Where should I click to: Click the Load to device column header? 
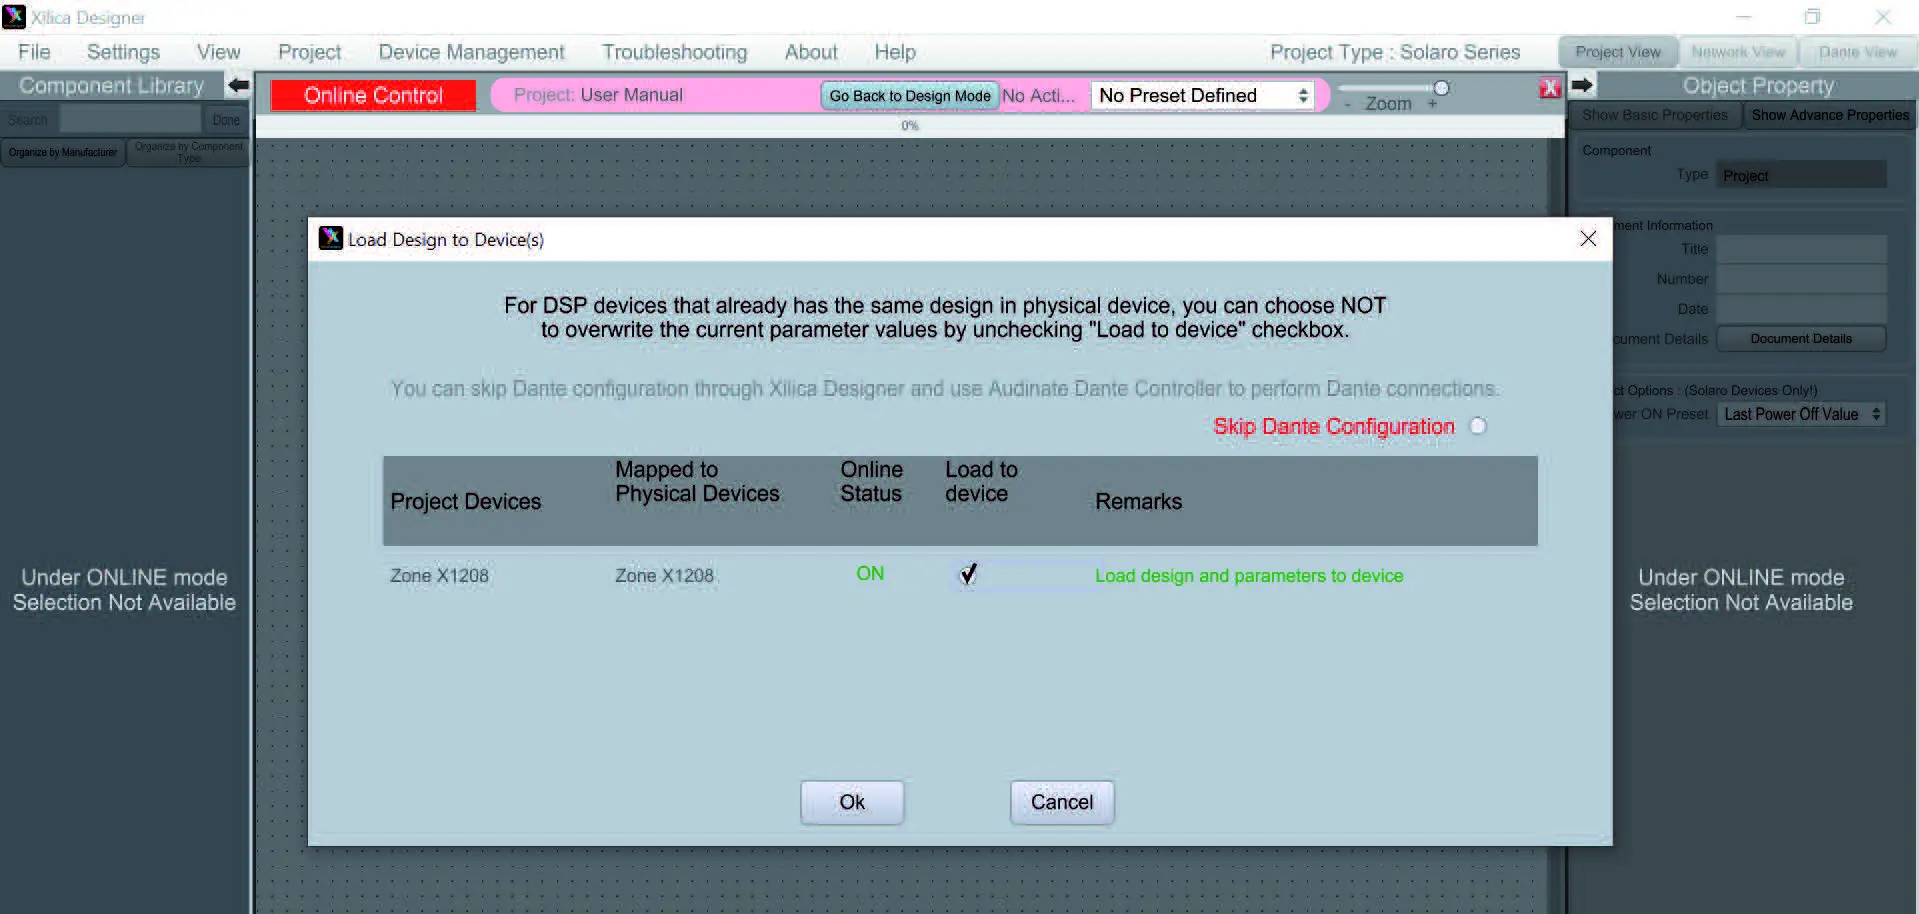(981, 482)
